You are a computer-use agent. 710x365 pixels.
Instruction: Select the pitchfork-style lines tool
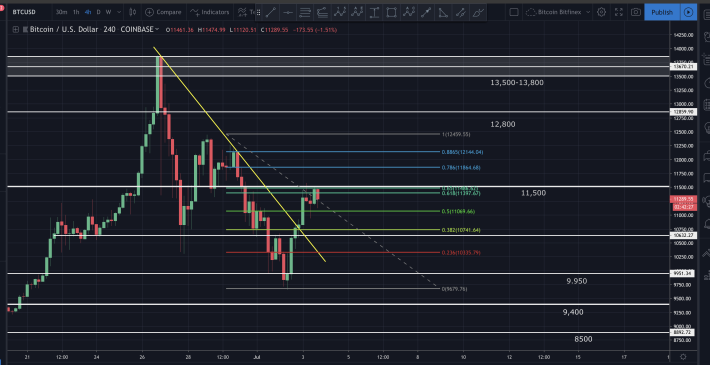(322, 12)
